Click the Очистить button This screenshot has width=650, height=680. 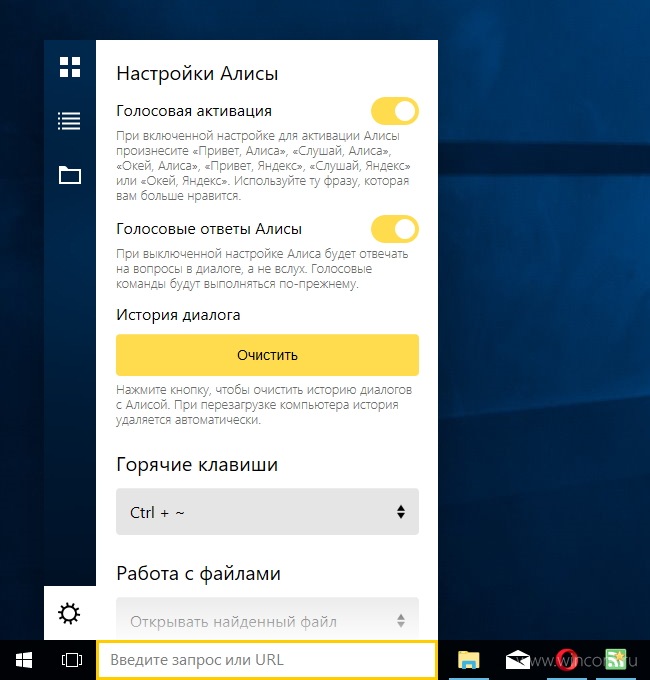[x=267, y=355]
